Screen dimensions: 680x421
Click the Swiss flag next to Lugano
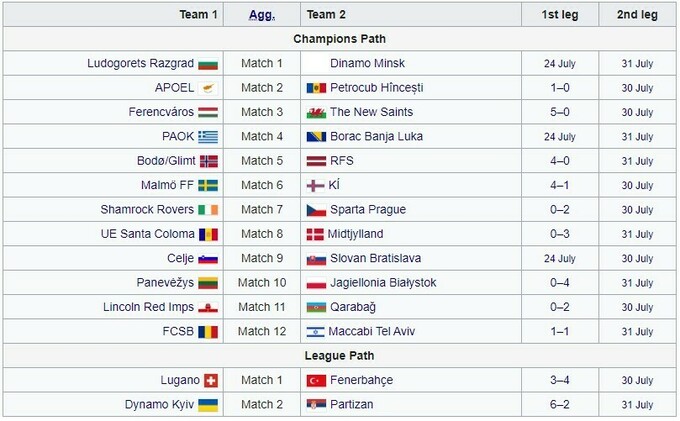click(x=210, y=381)
